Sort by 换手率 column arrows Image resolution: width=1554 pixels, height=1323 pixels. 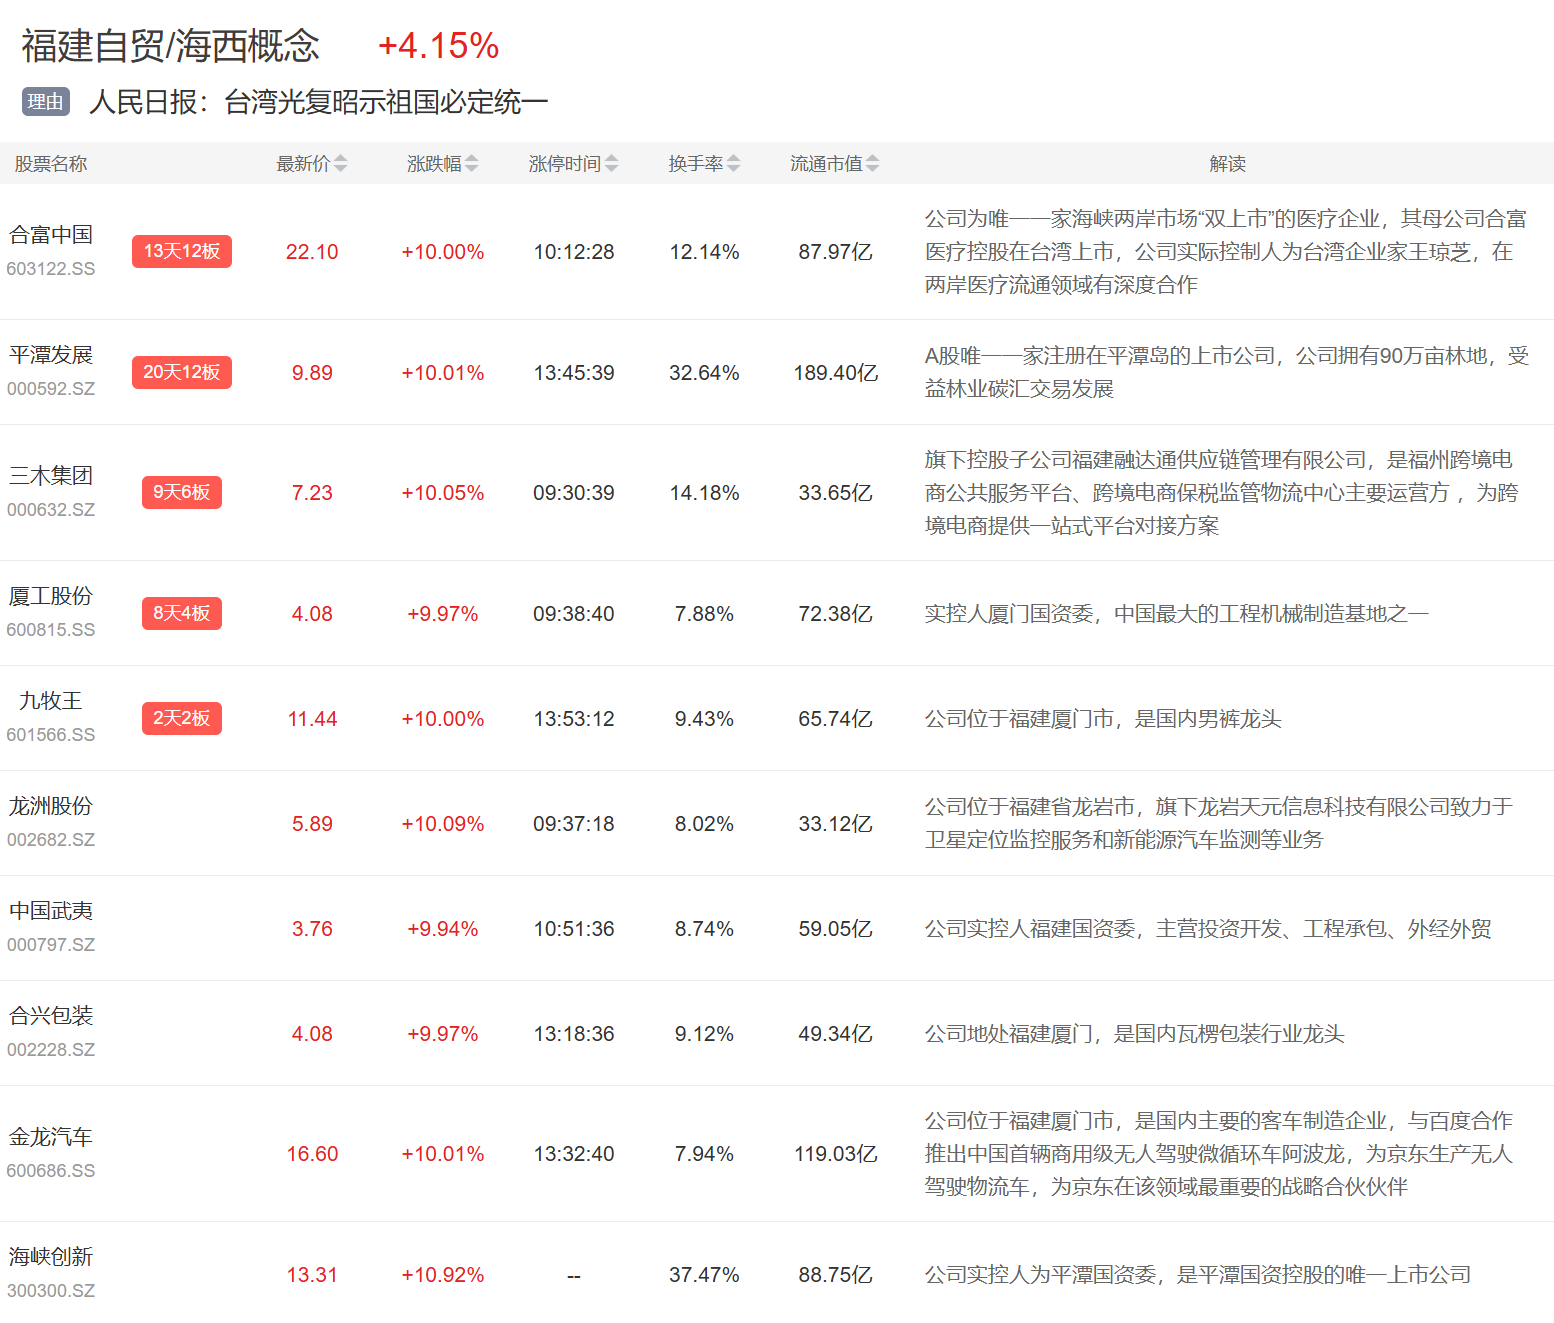click(733, 164)
